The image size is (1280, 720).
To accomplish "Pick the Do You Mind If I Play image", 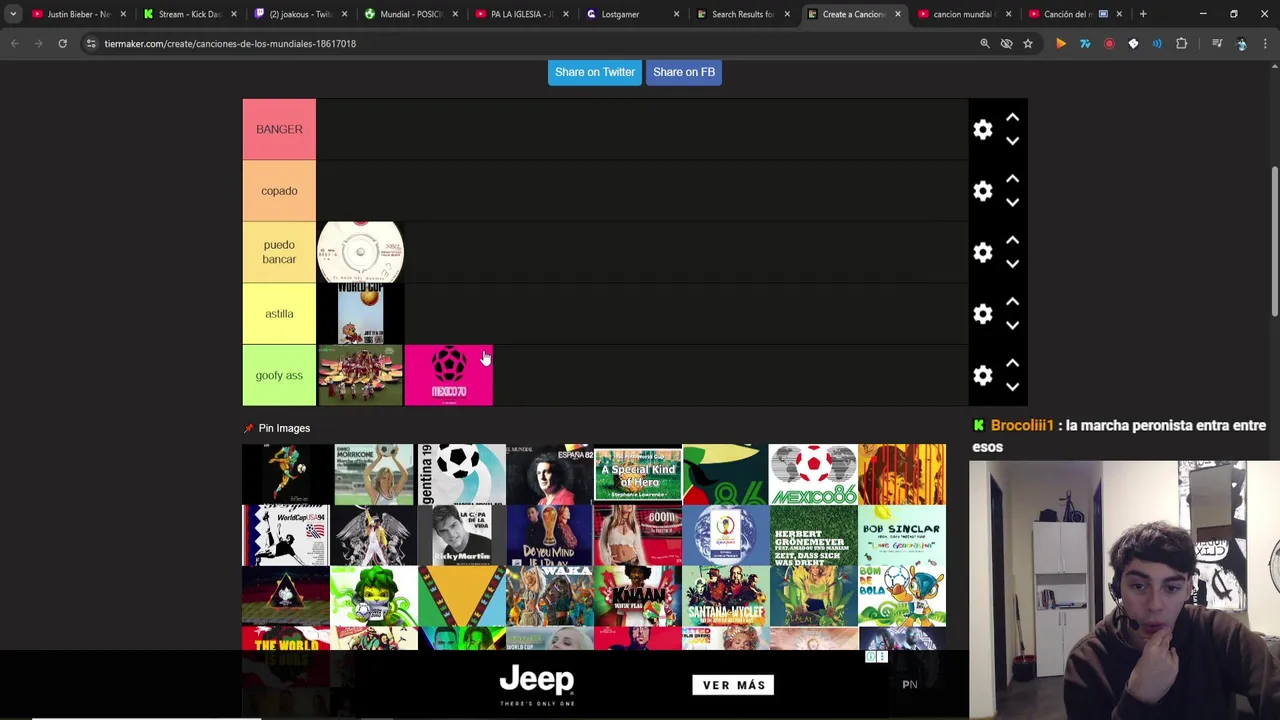I will pos(549,535).
